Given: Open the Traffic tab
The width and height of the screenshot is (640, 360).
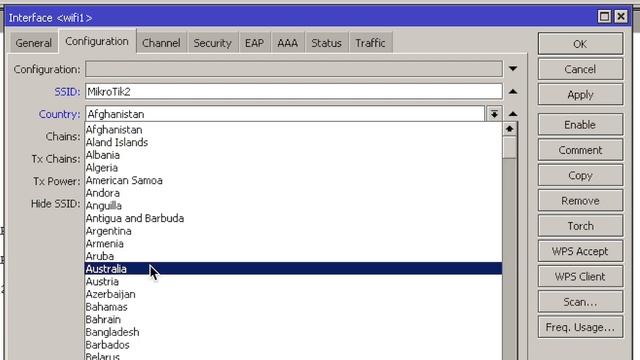Looking at the screenshot, I should click(370, 43).
